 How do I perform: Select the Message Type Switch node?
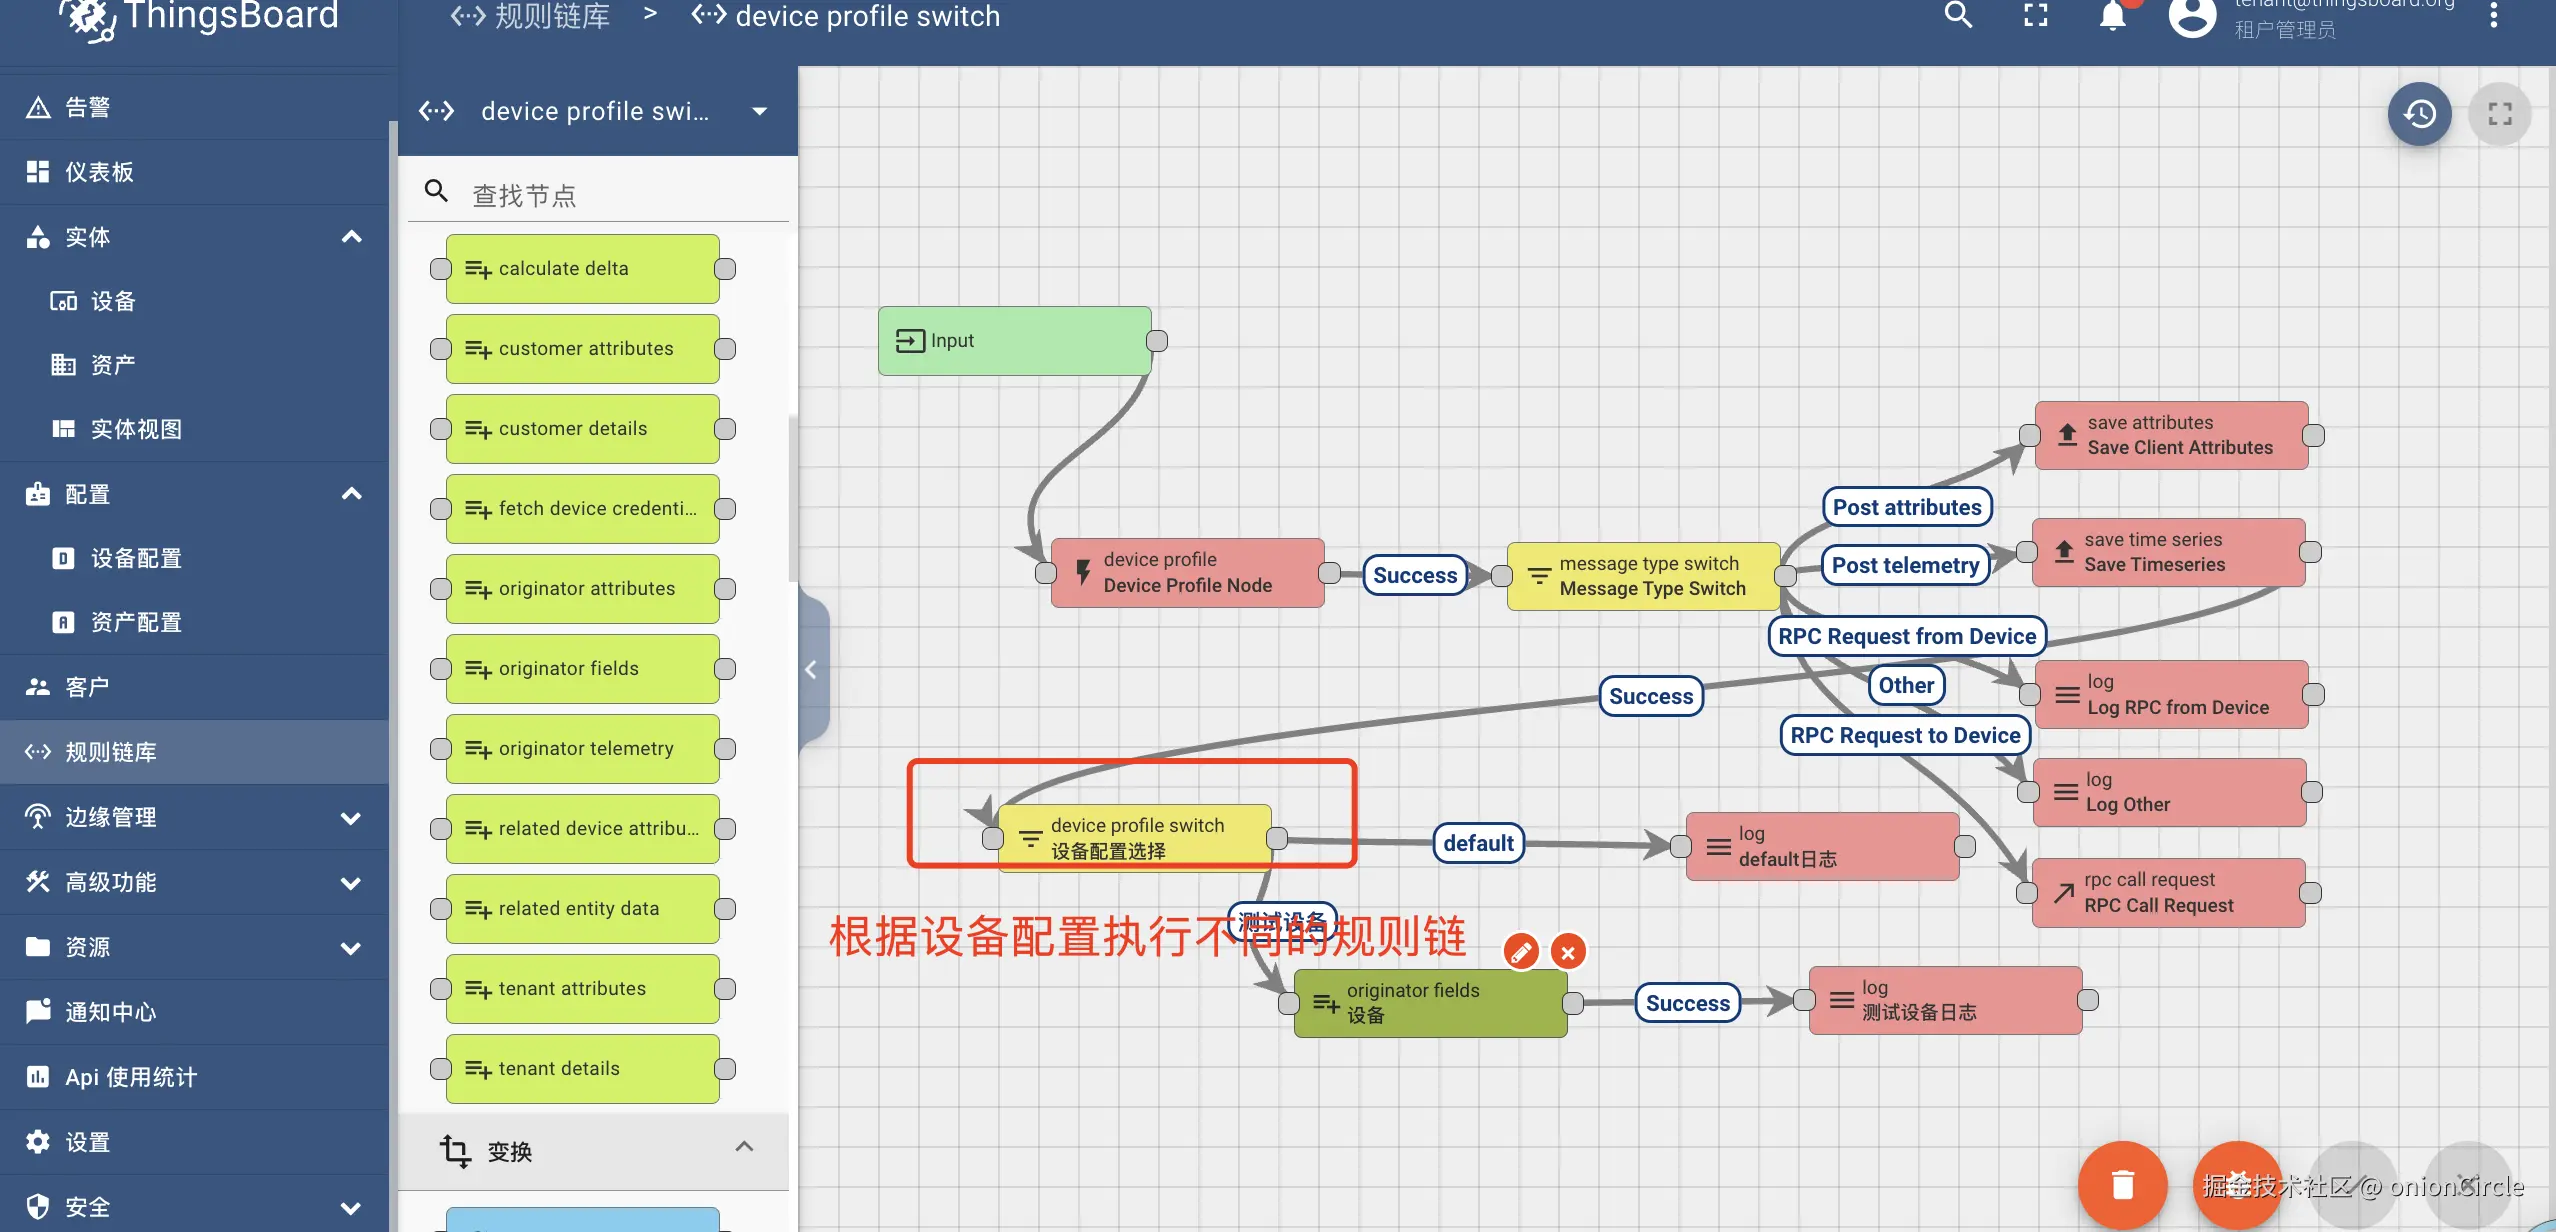[1642, 576]
